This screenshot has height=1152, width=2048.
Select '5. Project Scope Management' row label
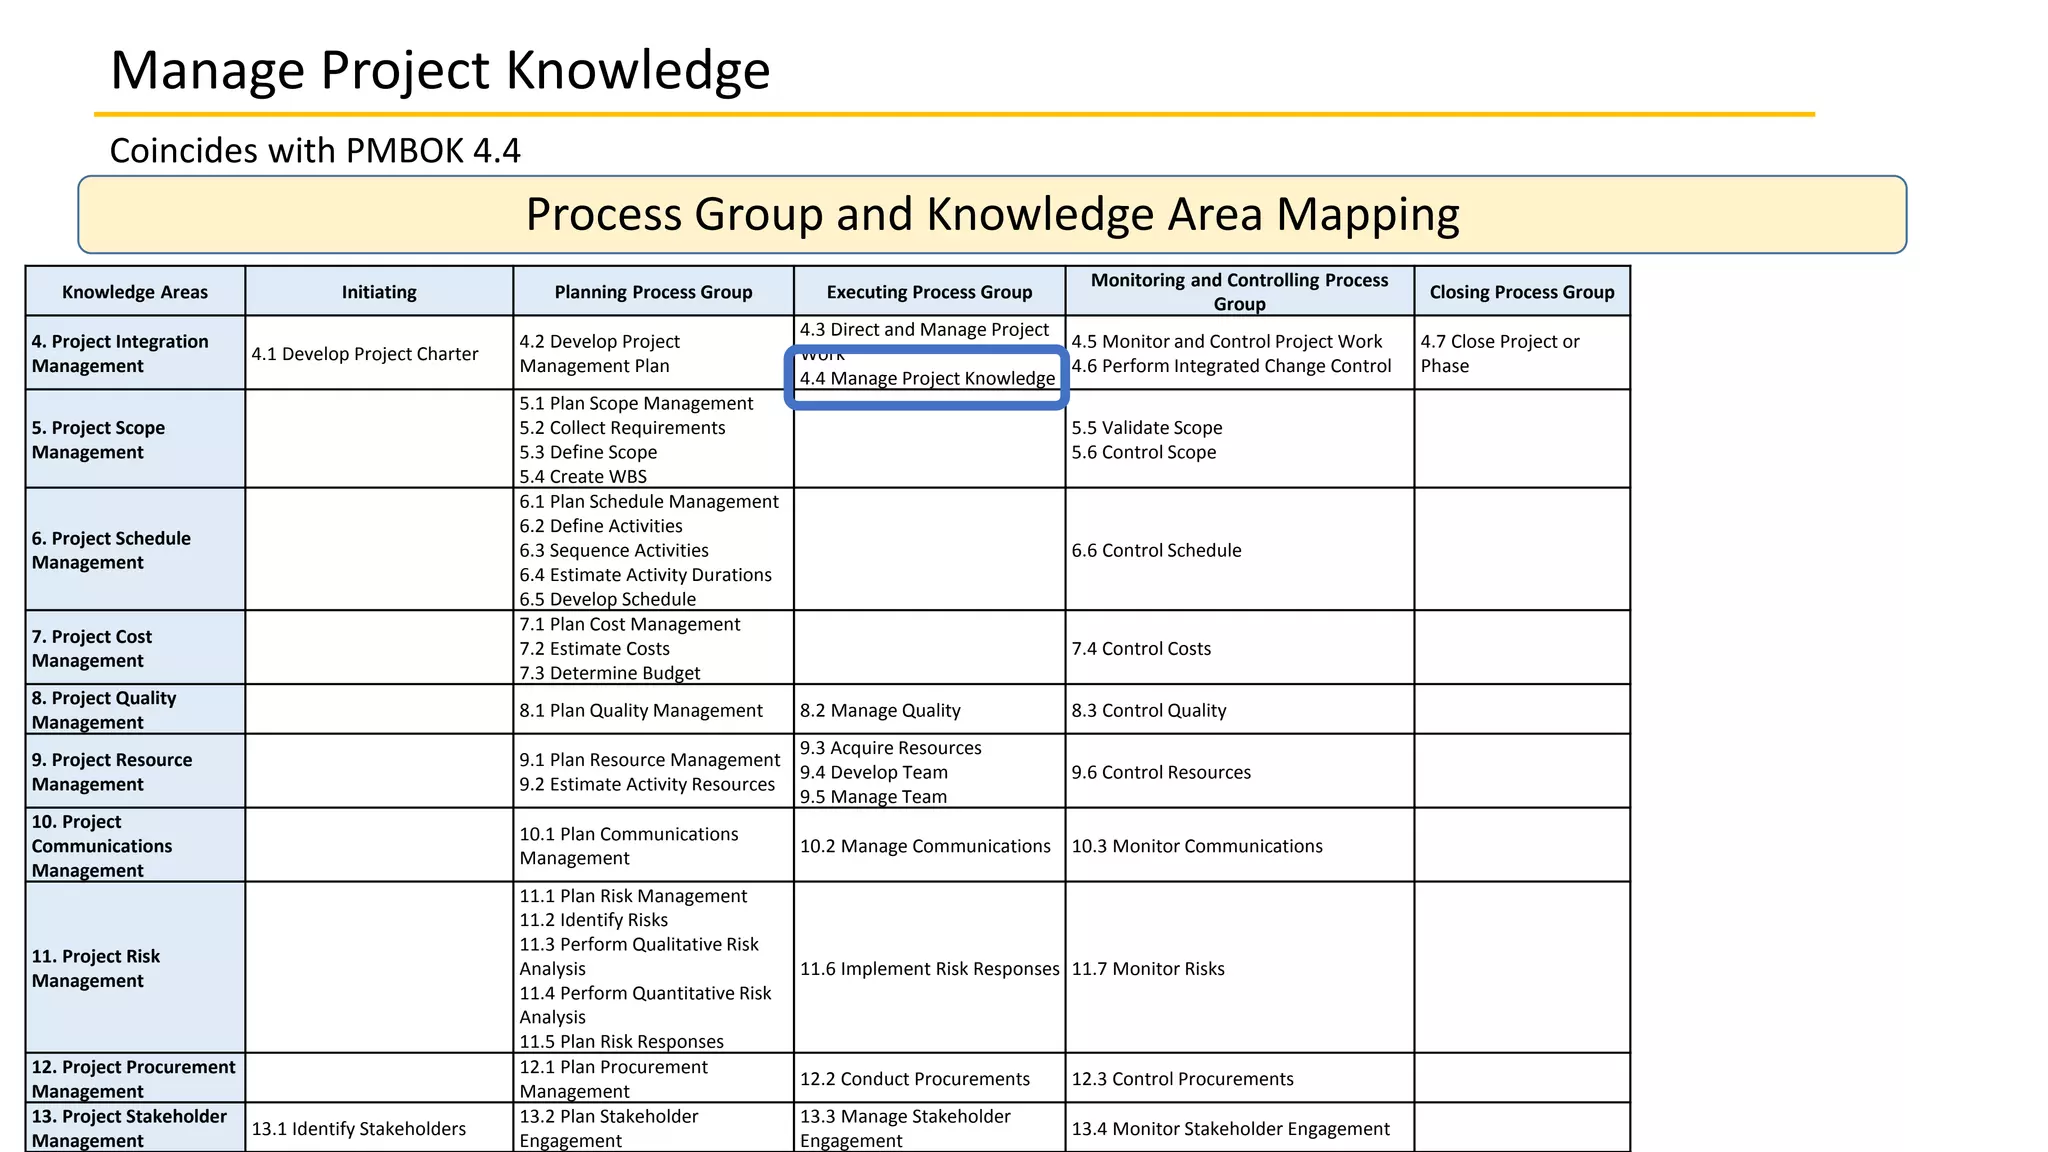[135, 439]
